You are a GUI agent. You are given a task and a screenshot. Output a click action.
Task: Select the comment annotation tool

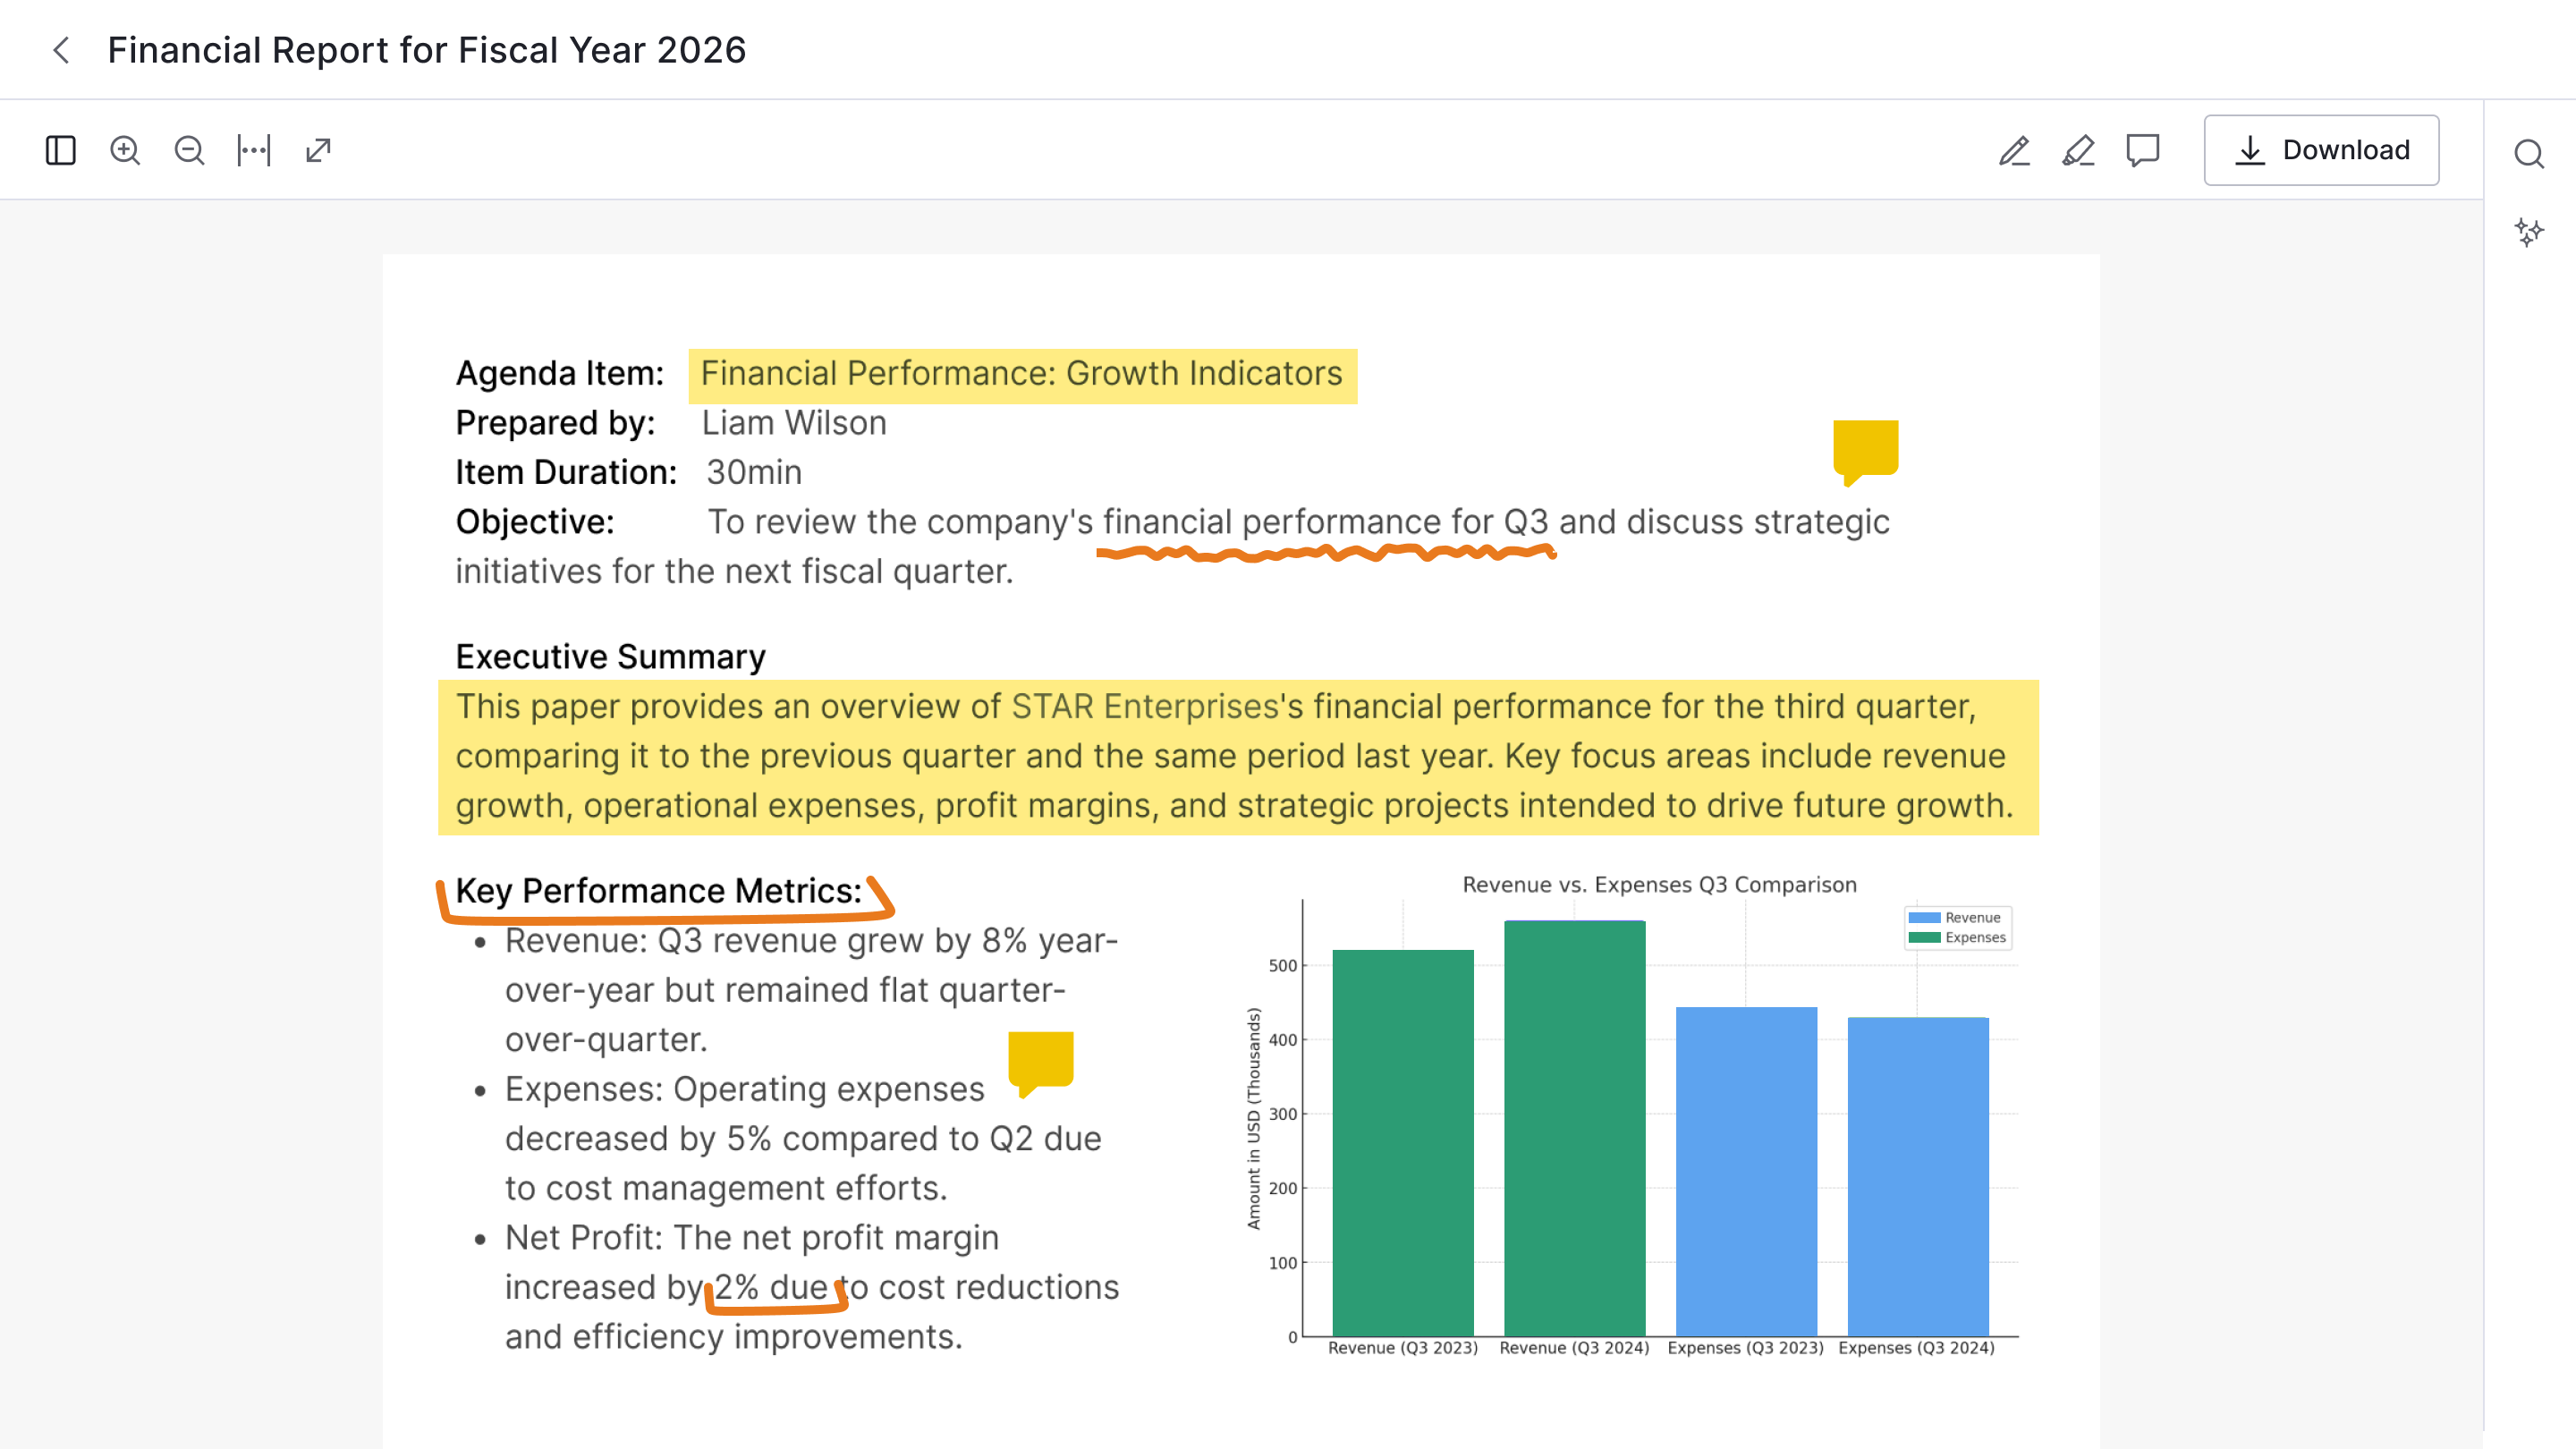click(2142, 150)
